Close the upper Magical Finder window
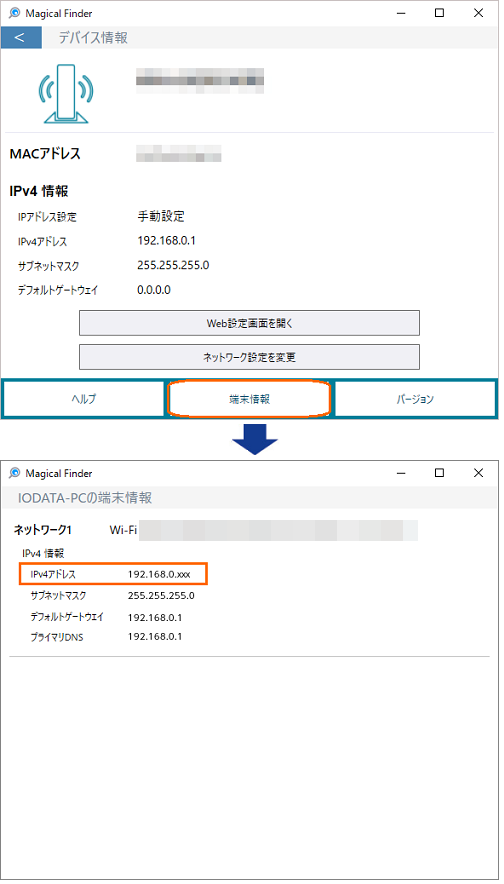 click(478, 13)
